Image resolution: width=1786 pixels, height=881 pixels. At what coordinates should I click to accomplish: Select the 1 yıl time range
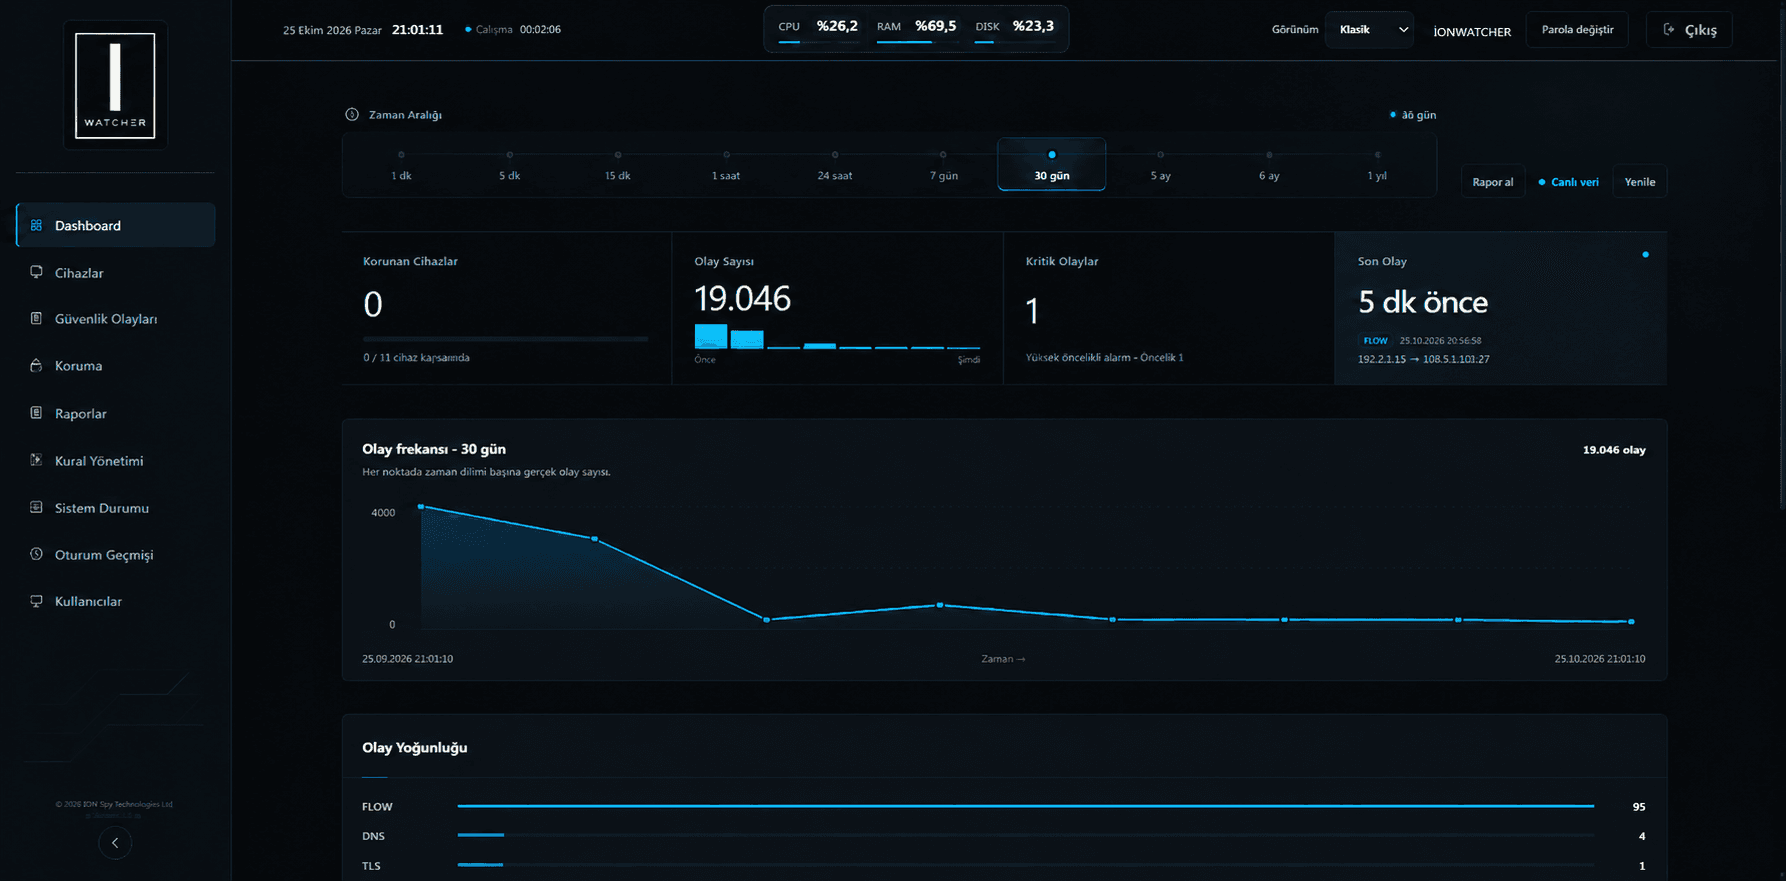(x=1377, y=165)
